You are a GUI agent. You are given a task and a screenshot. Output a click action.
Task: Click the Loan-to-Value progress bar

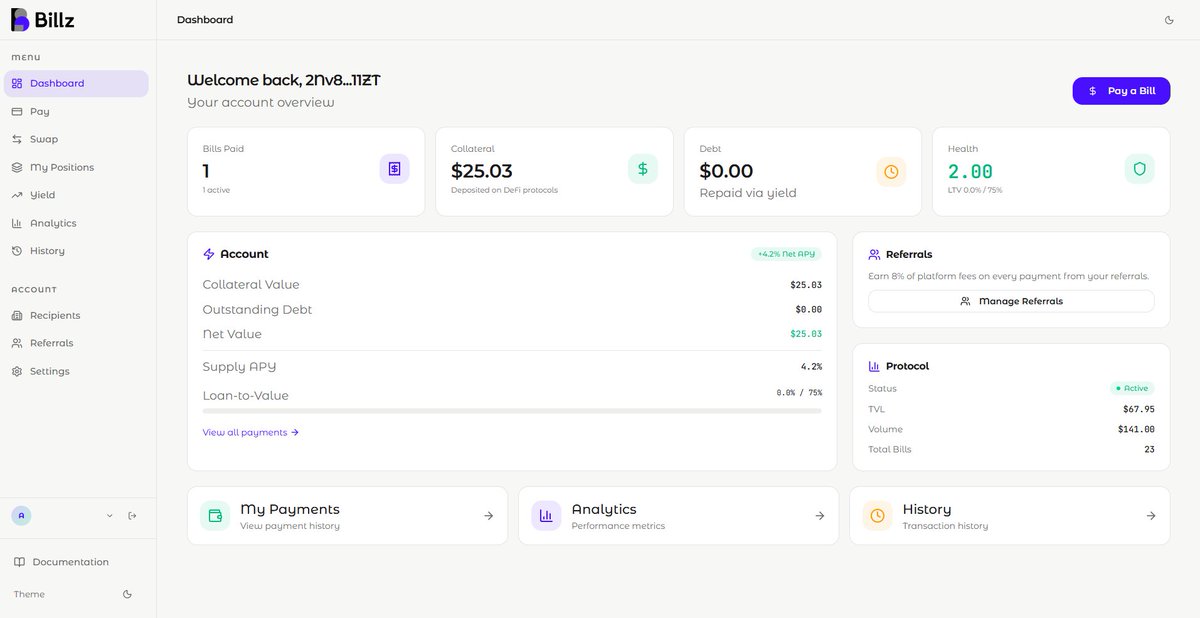[x=512, y=411]
